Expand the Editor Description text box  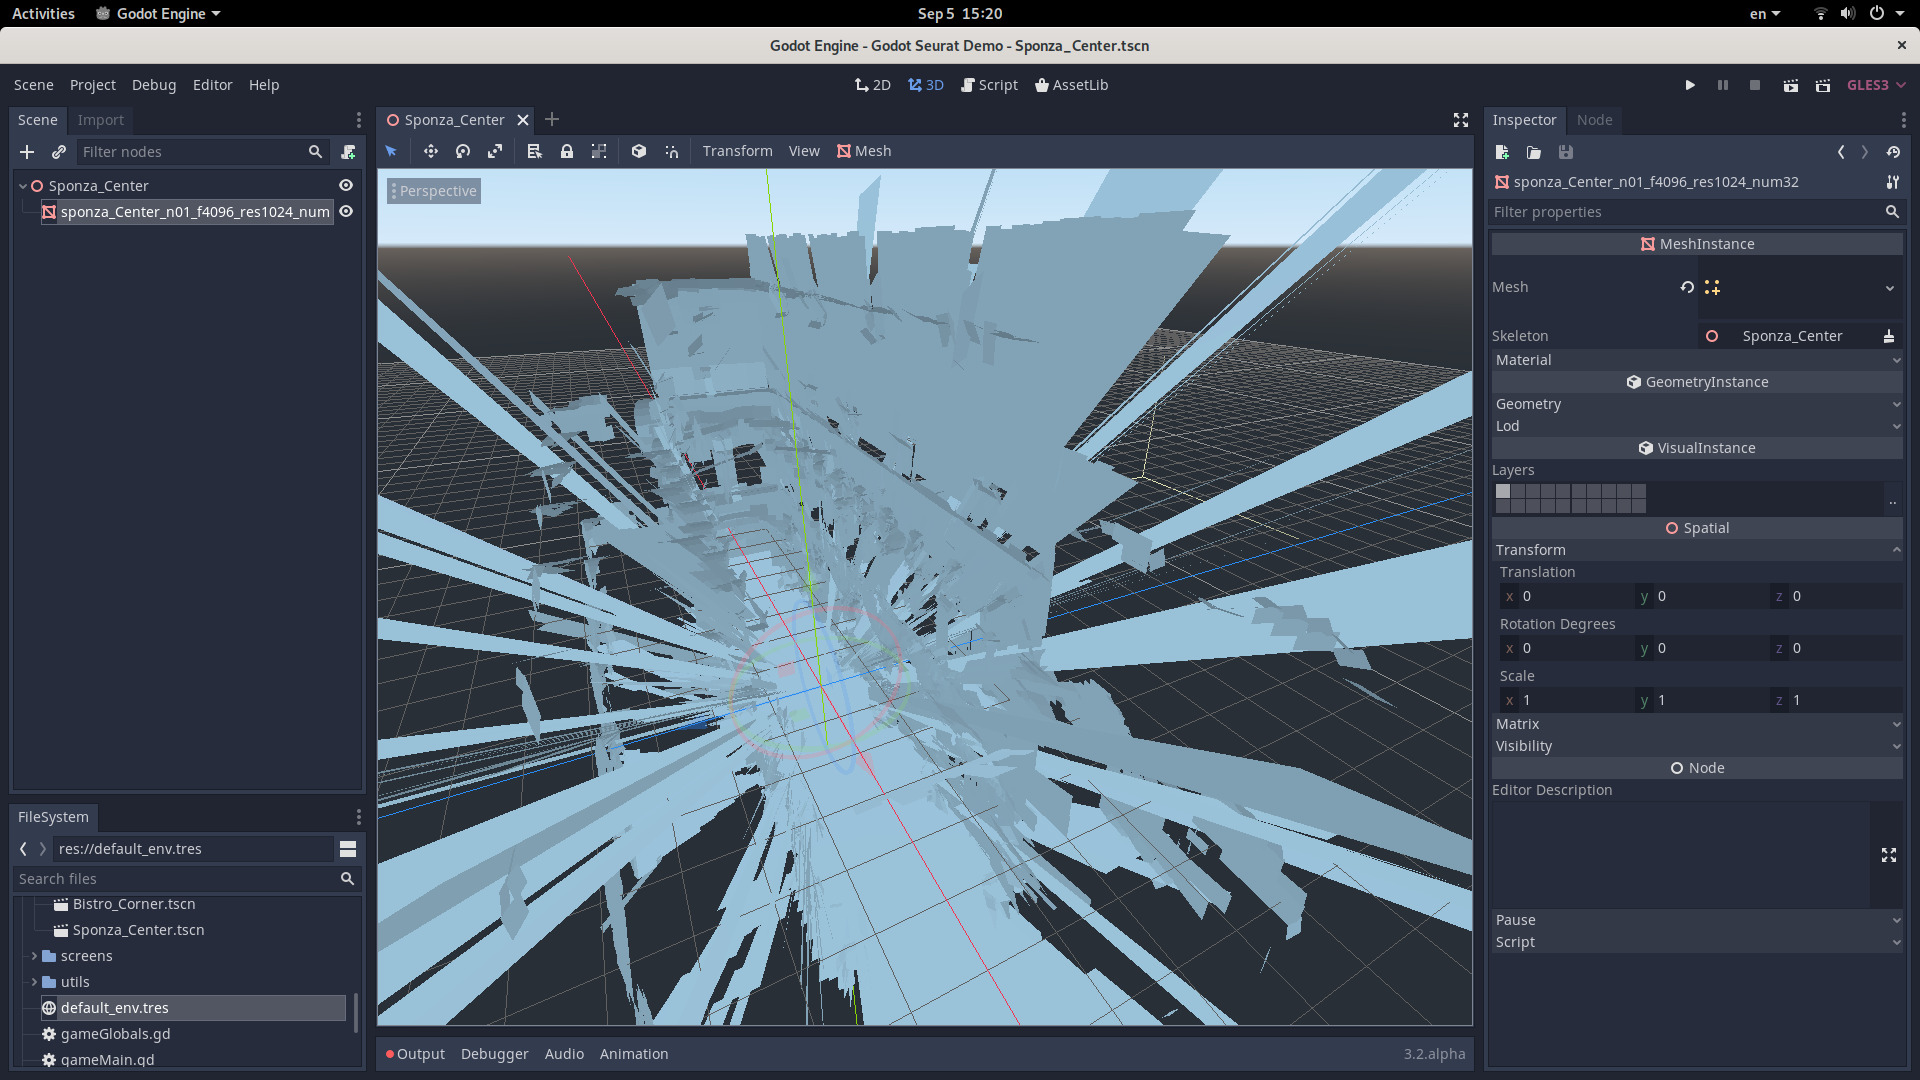pos(1889,855)
